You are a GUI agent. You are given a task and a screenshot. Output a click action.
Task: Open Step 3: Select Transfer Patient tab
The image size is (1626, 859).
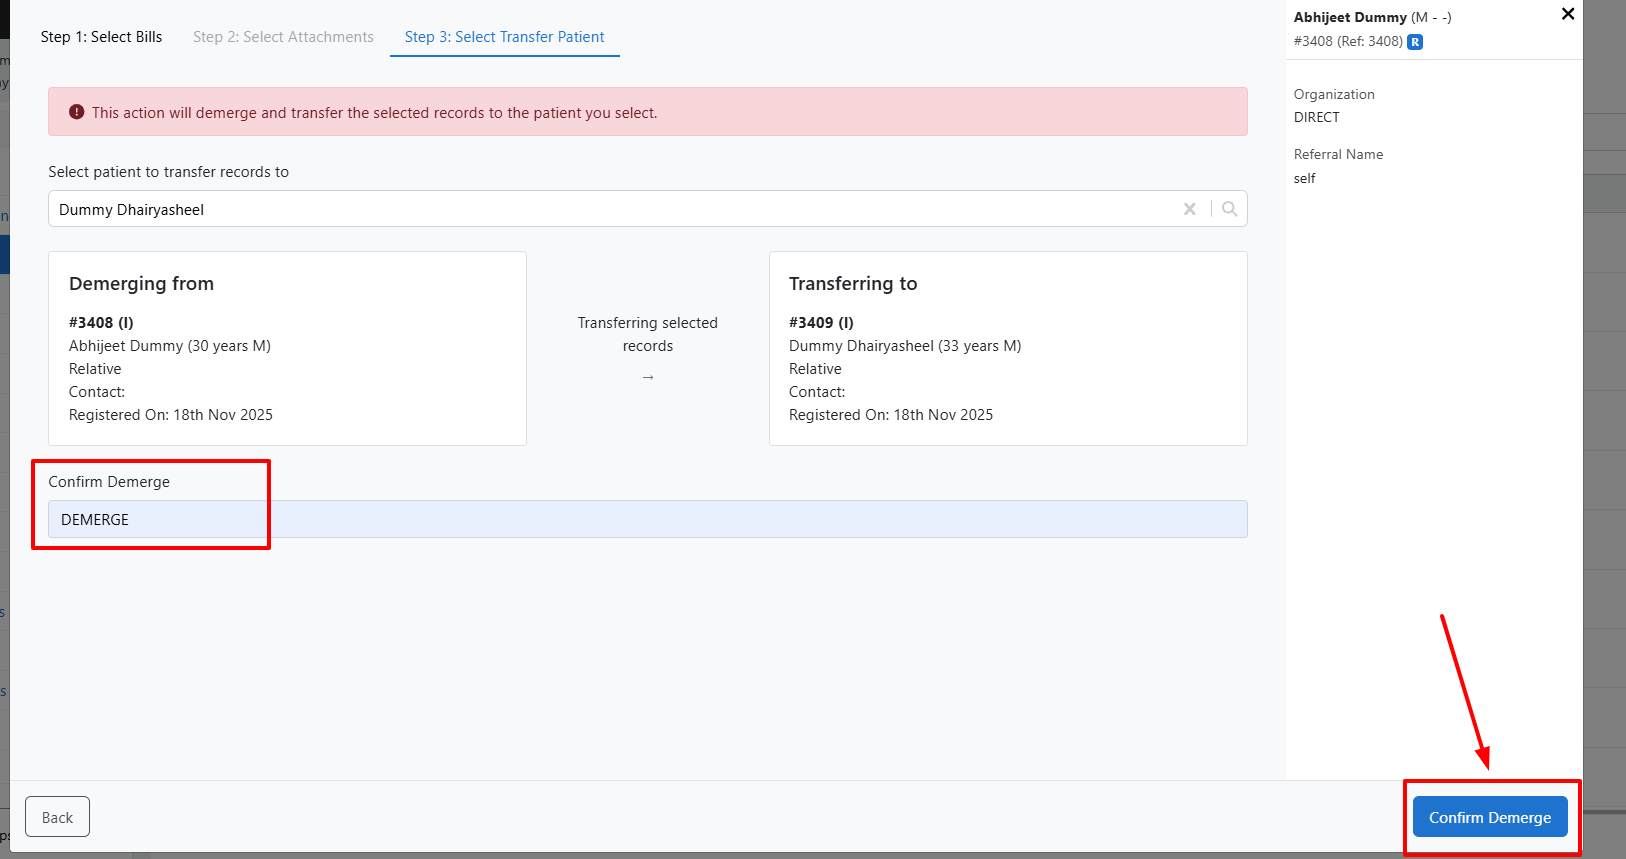(505, 37)
